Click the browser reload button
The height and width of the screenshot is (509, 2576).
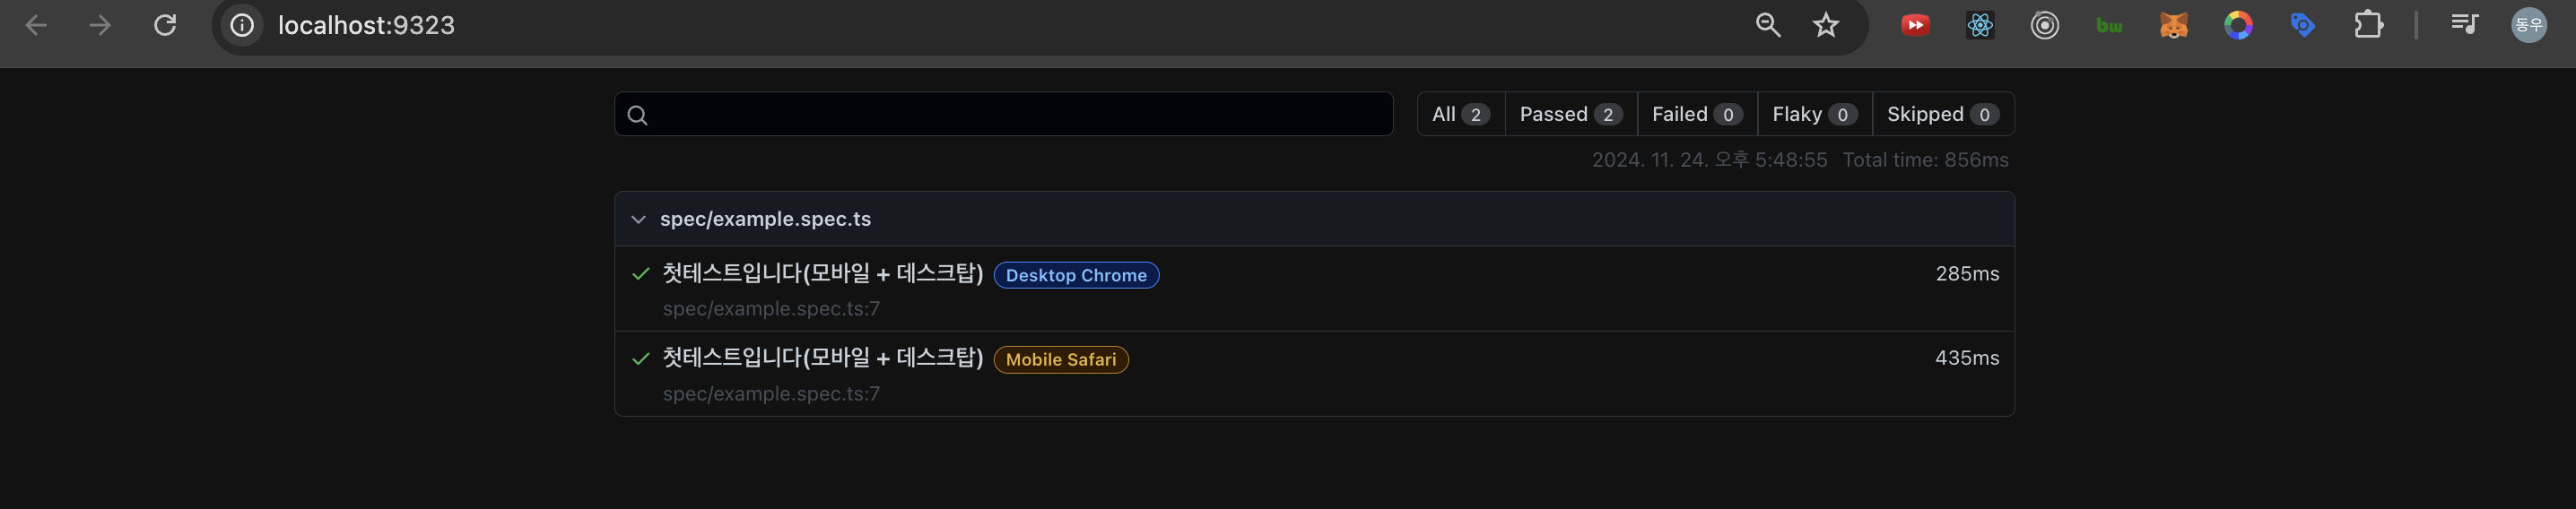pyautogui.click(x=165, y=25)
